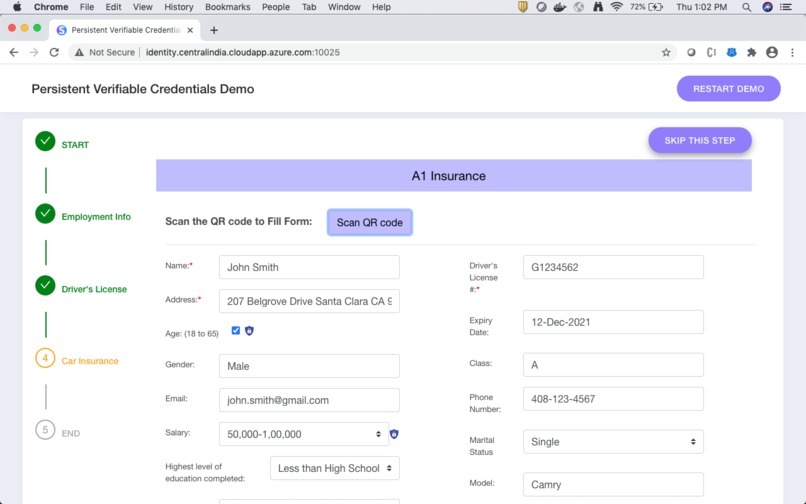Open the notification center list icon
The image size is (806, 504).
coord(786,7)
